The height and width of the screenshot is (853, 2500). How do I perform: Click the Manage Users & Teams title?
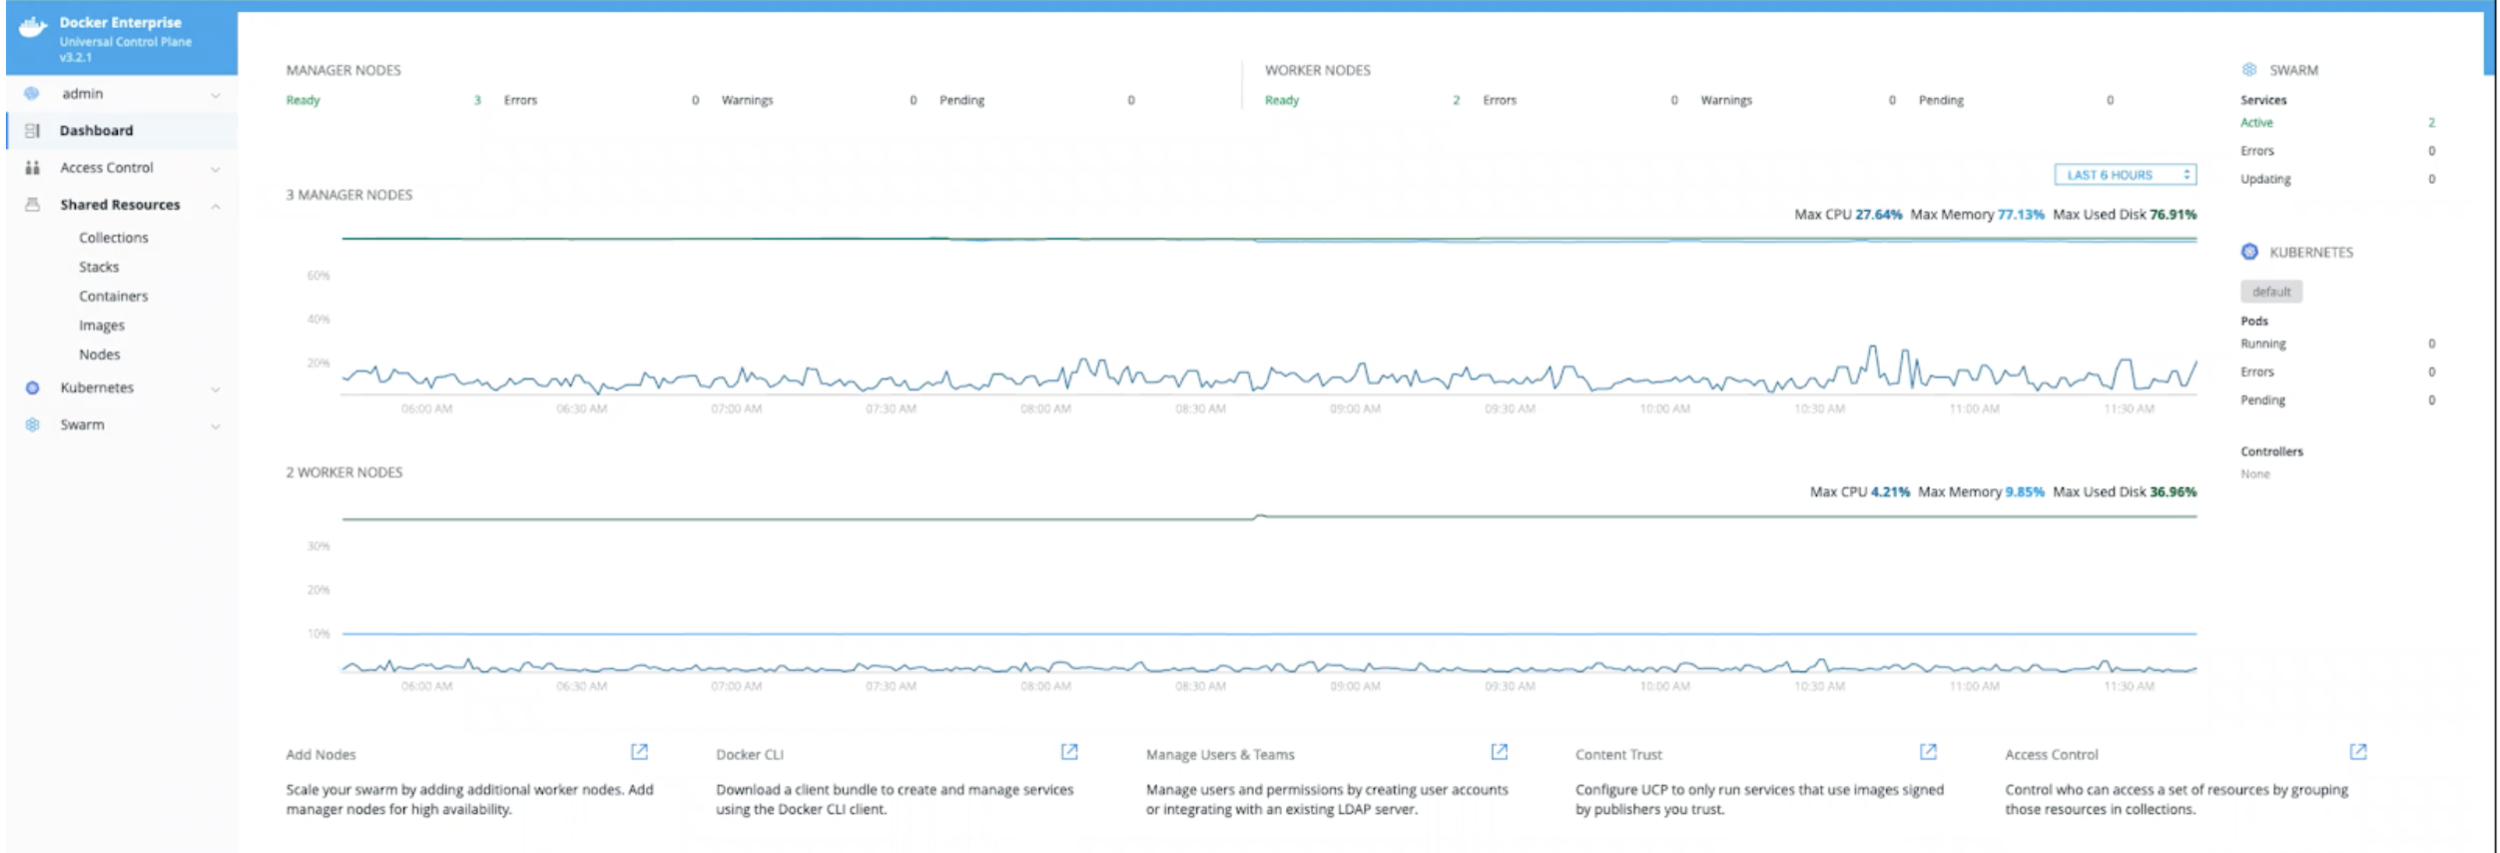pyautogui.click(x=1219, y=754)
